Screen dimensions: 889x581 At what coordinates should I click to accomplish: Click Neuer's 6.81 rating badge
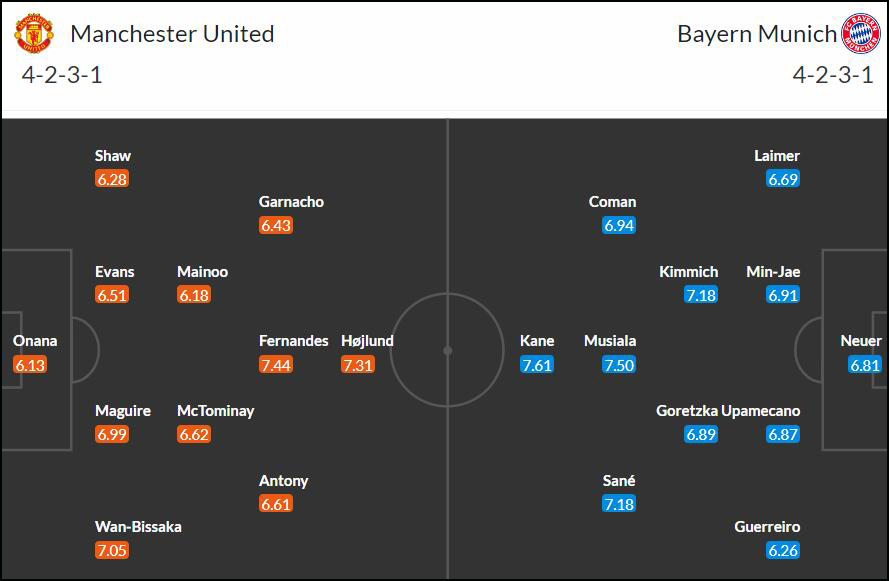[865, 364]
